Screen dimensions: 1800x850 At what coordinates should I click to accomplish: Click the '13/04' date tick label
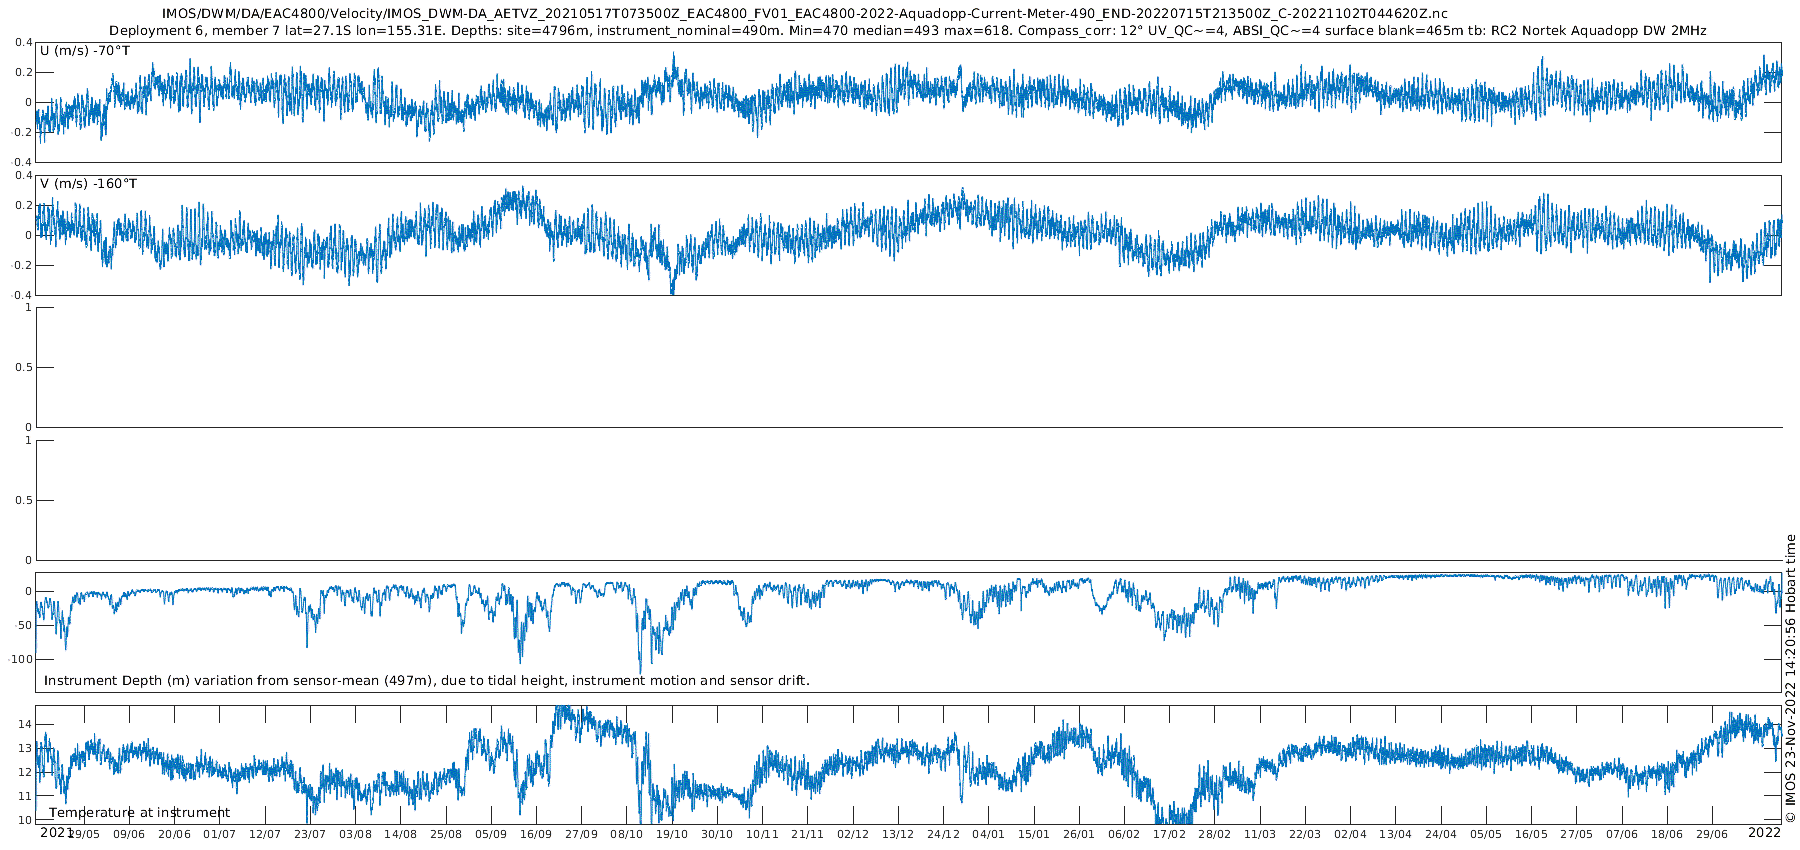1396,834
